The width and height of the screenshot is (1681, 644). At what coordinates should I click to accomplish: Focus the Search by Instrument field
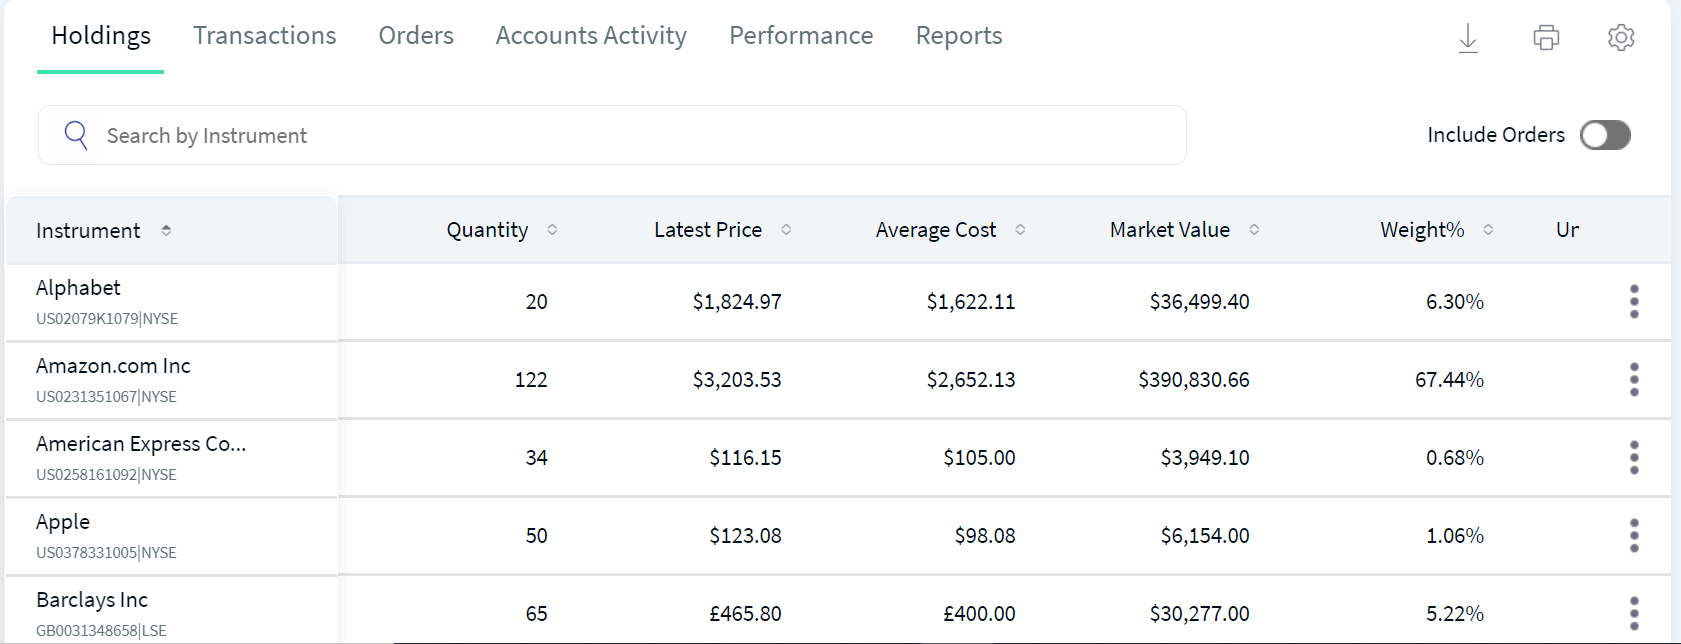(612, 135)
